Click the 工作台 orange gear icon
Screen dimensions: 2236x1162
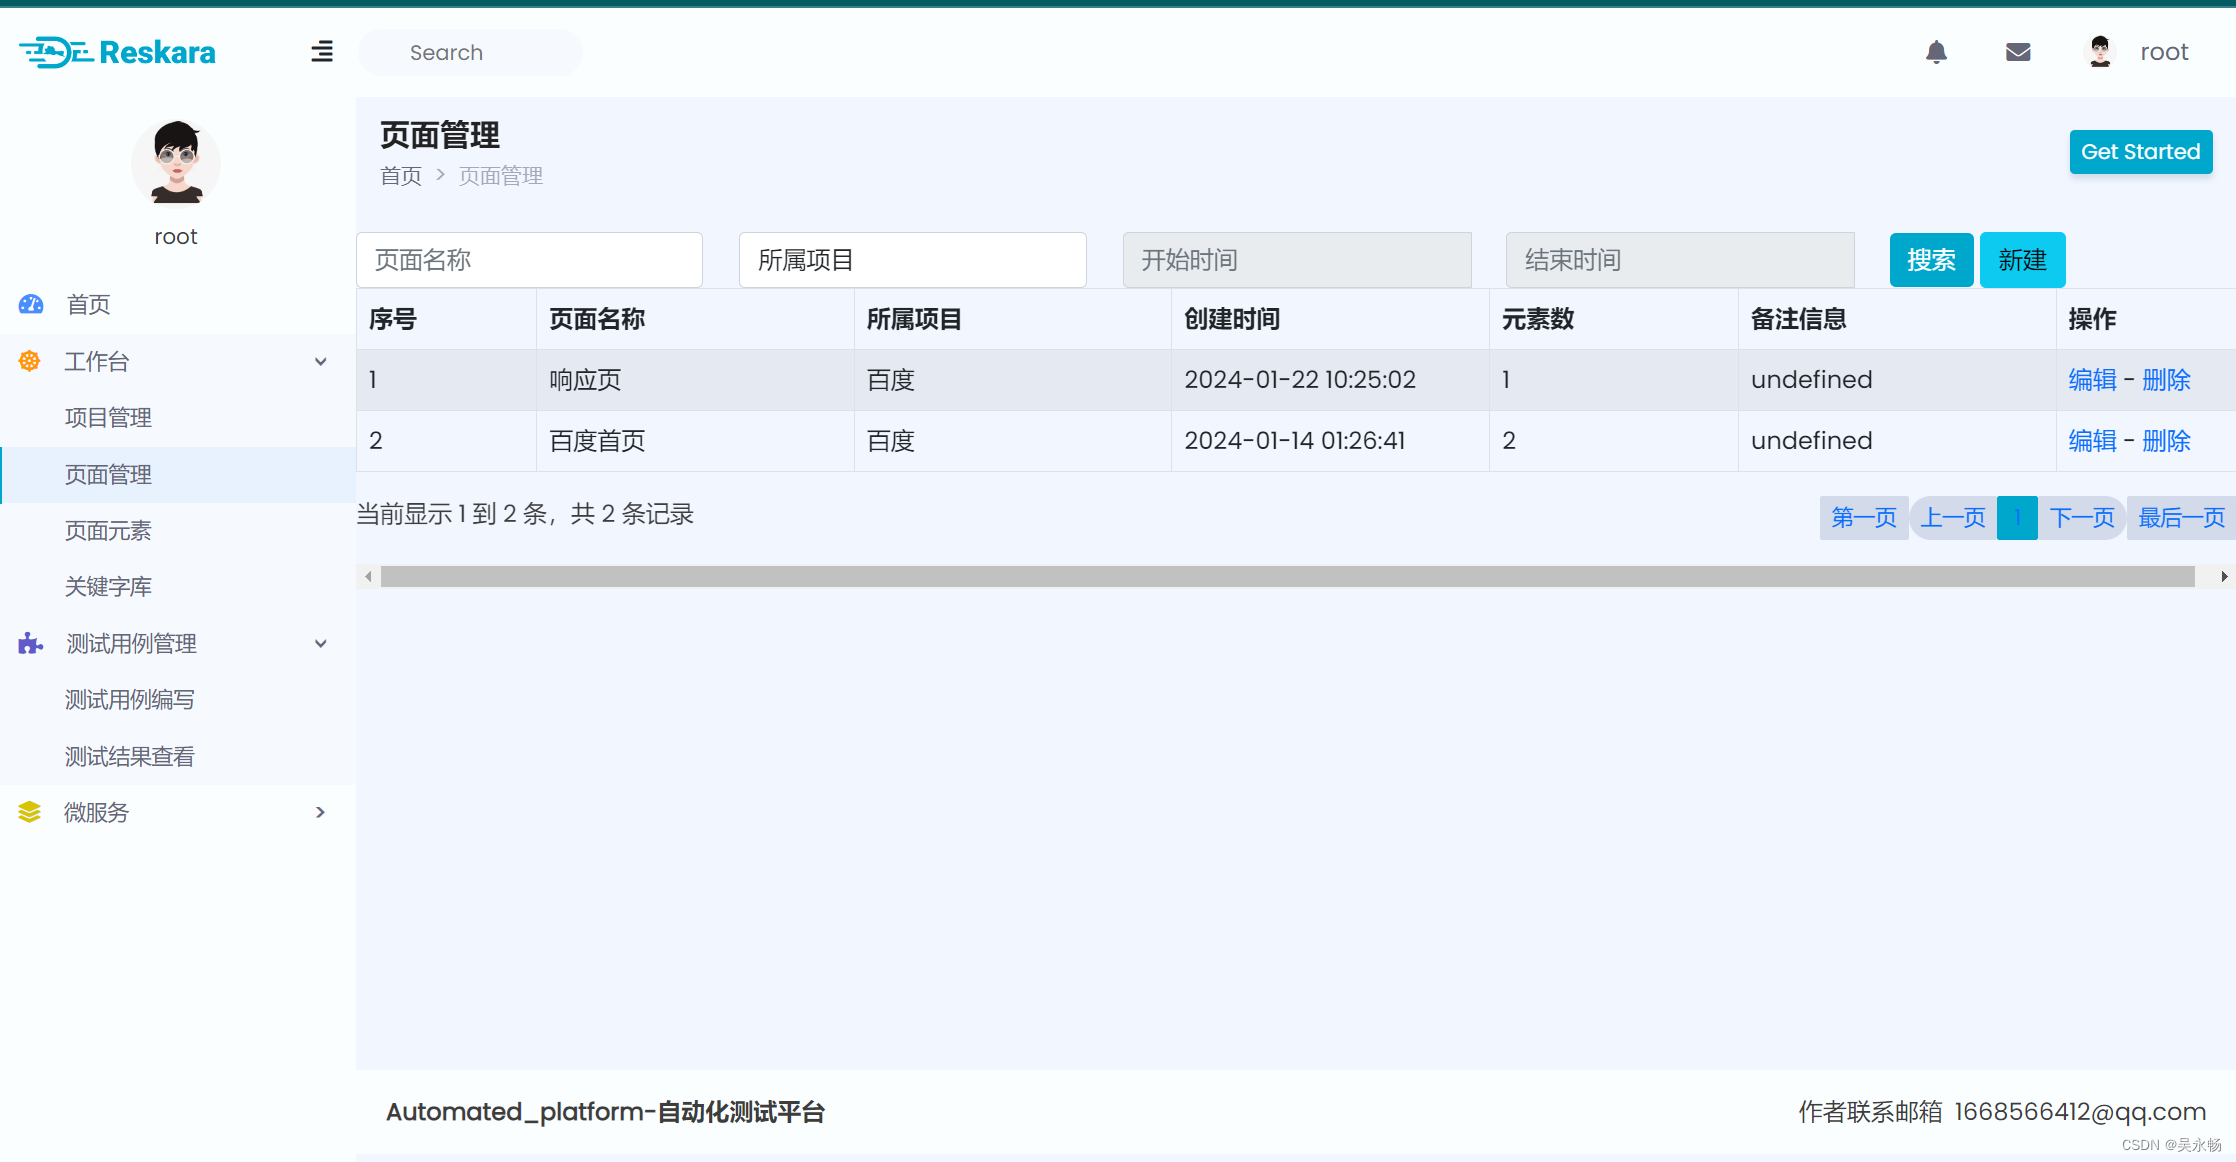[30, 361]
